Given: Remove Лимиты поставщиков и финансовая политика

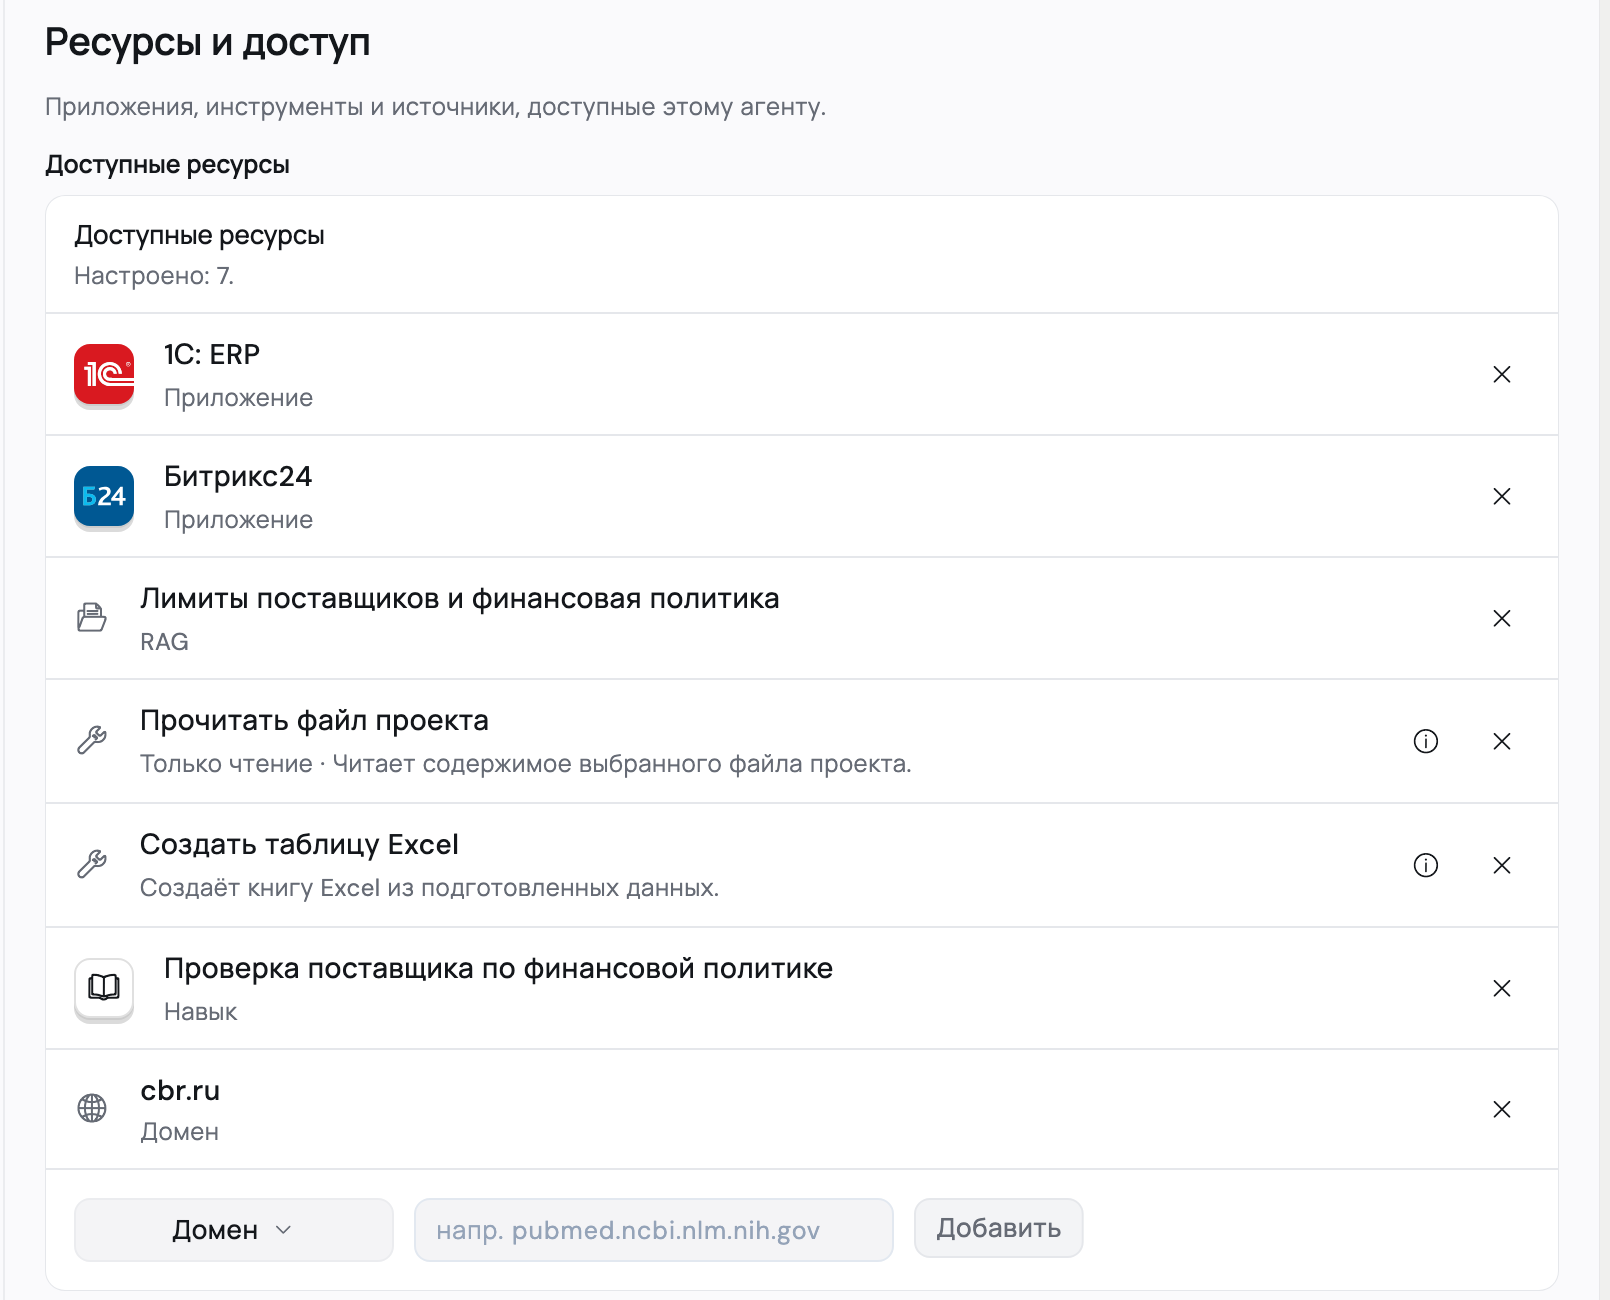Looking at the screenshot, I should pyautogui.click(x=1502, y=619).
